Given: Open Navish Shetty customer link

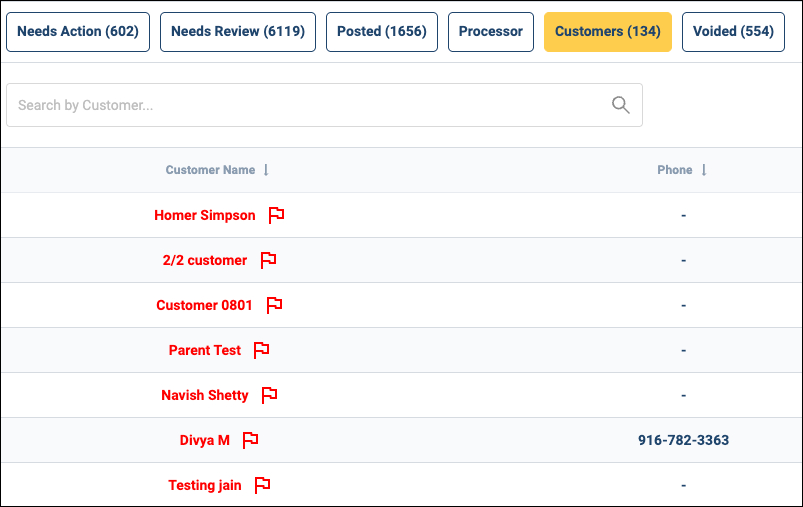Looking at the screenshot, I should click(205, 395).
